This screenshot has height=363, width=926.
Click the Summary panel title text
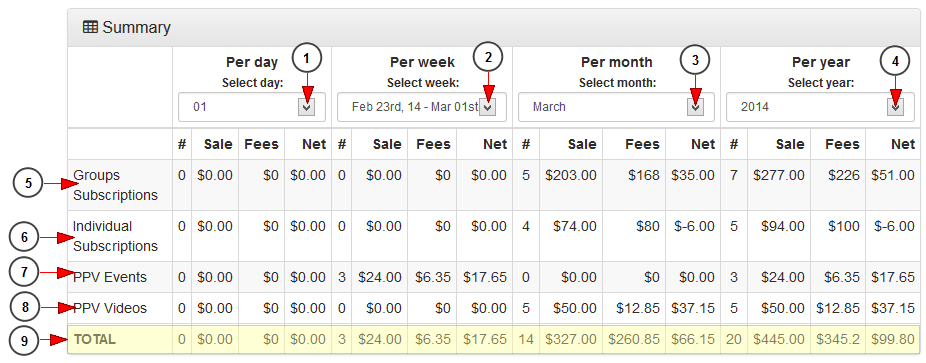[136, 27]
